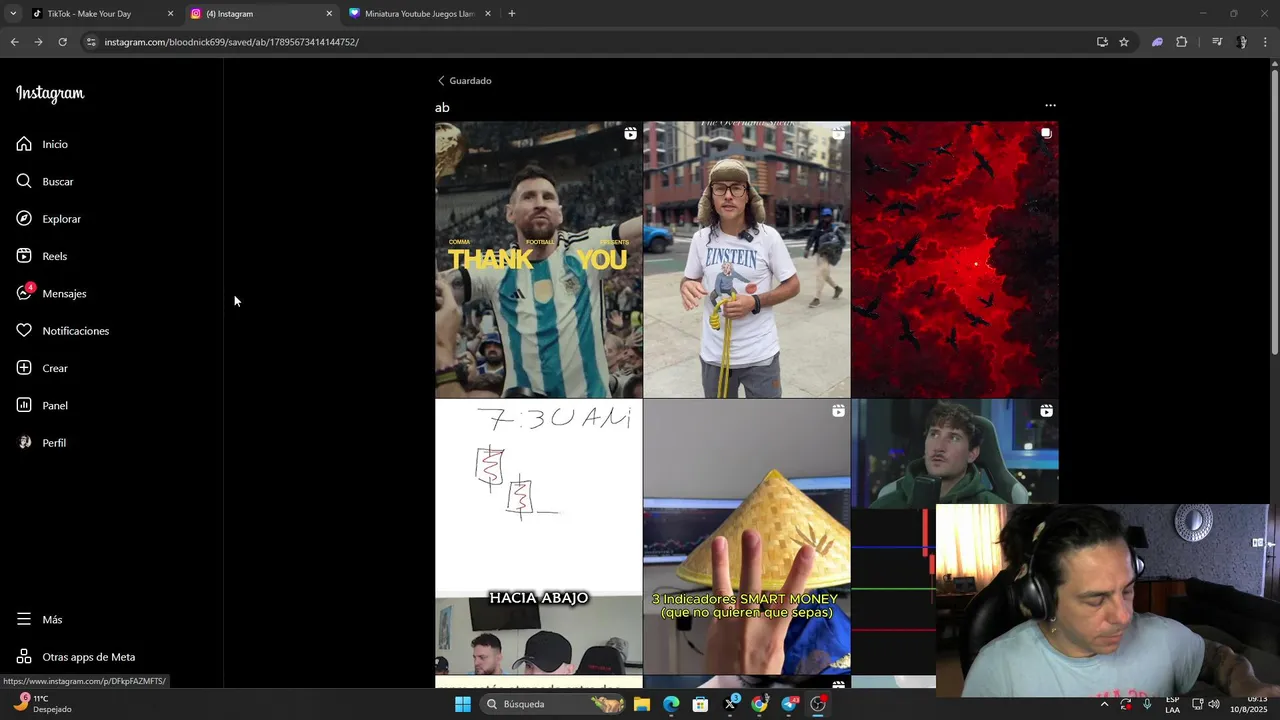Open ESP LAA language switcher
Screen dimensions: 1280x720
1172,704
